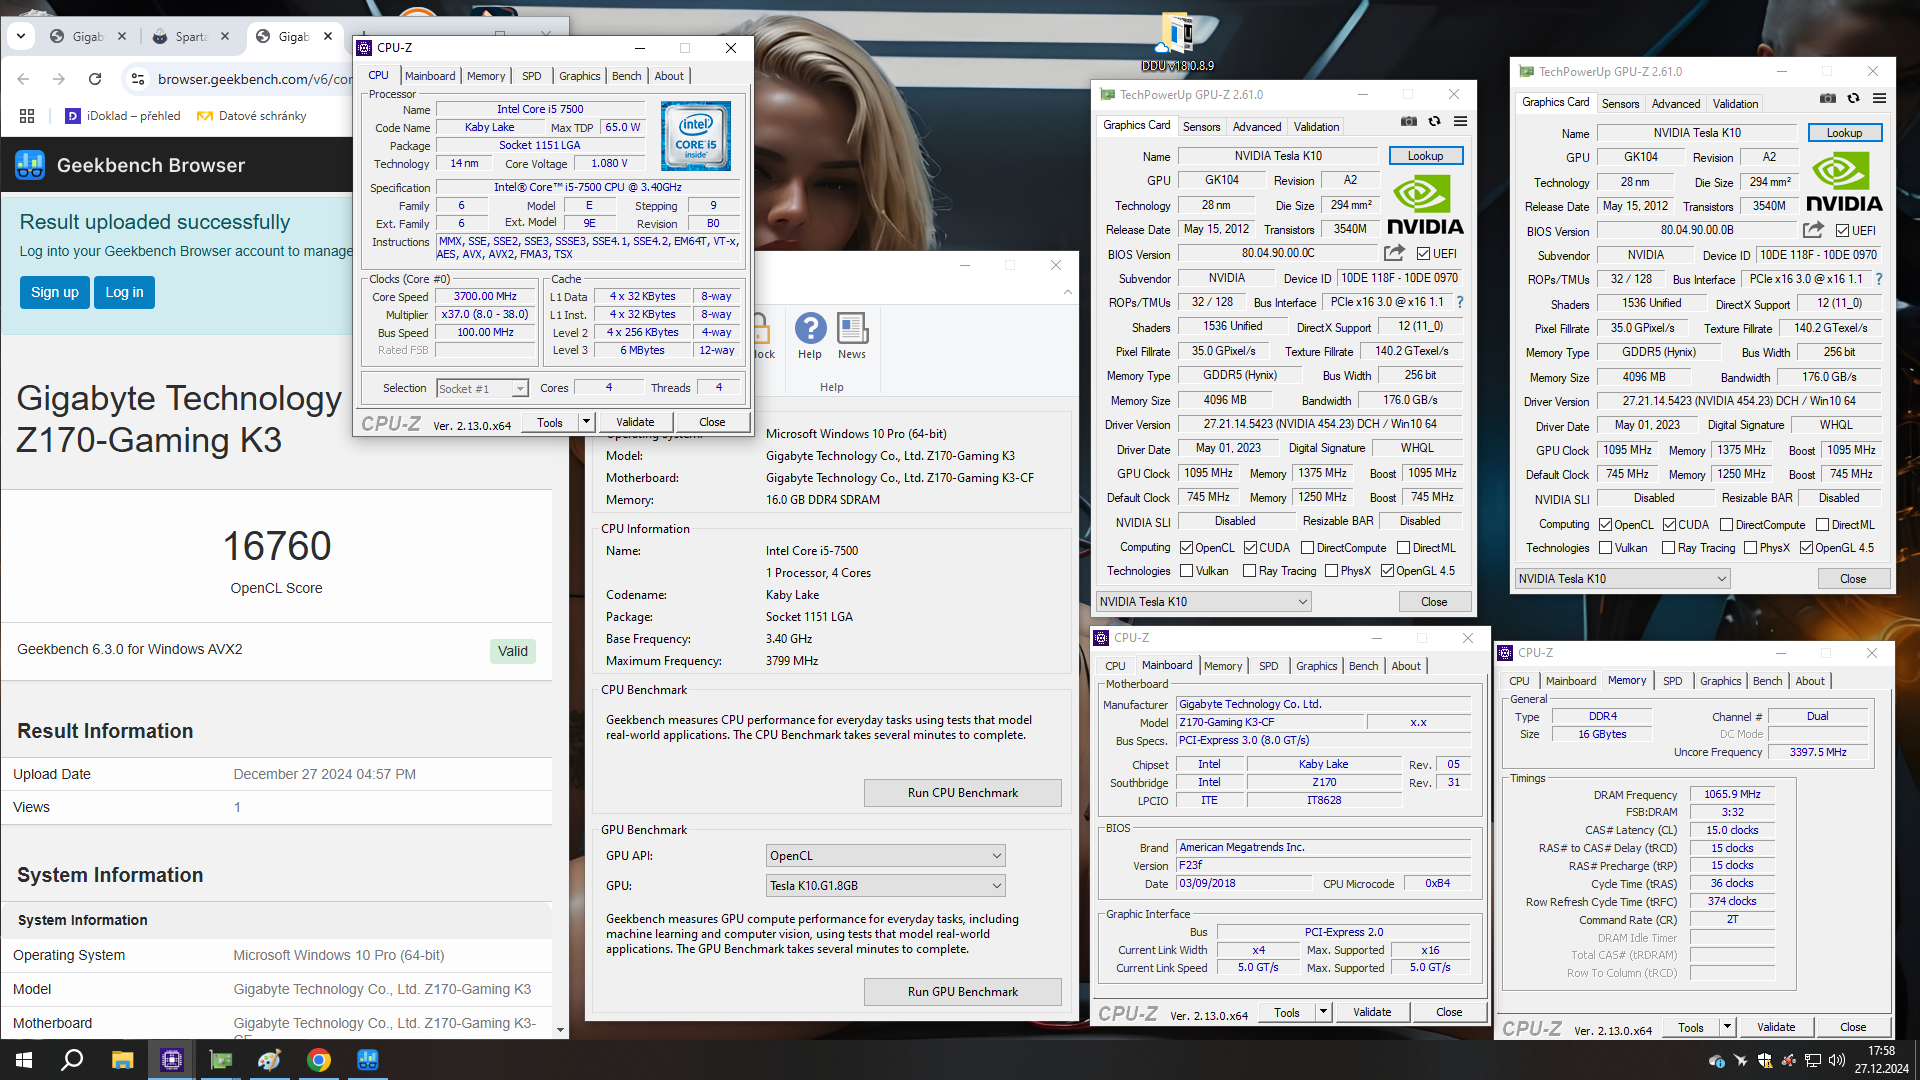The width and height of the screenshot is (1920, 1080).
Task: Click Sign up button on Geekbench page
Action: 55,293
